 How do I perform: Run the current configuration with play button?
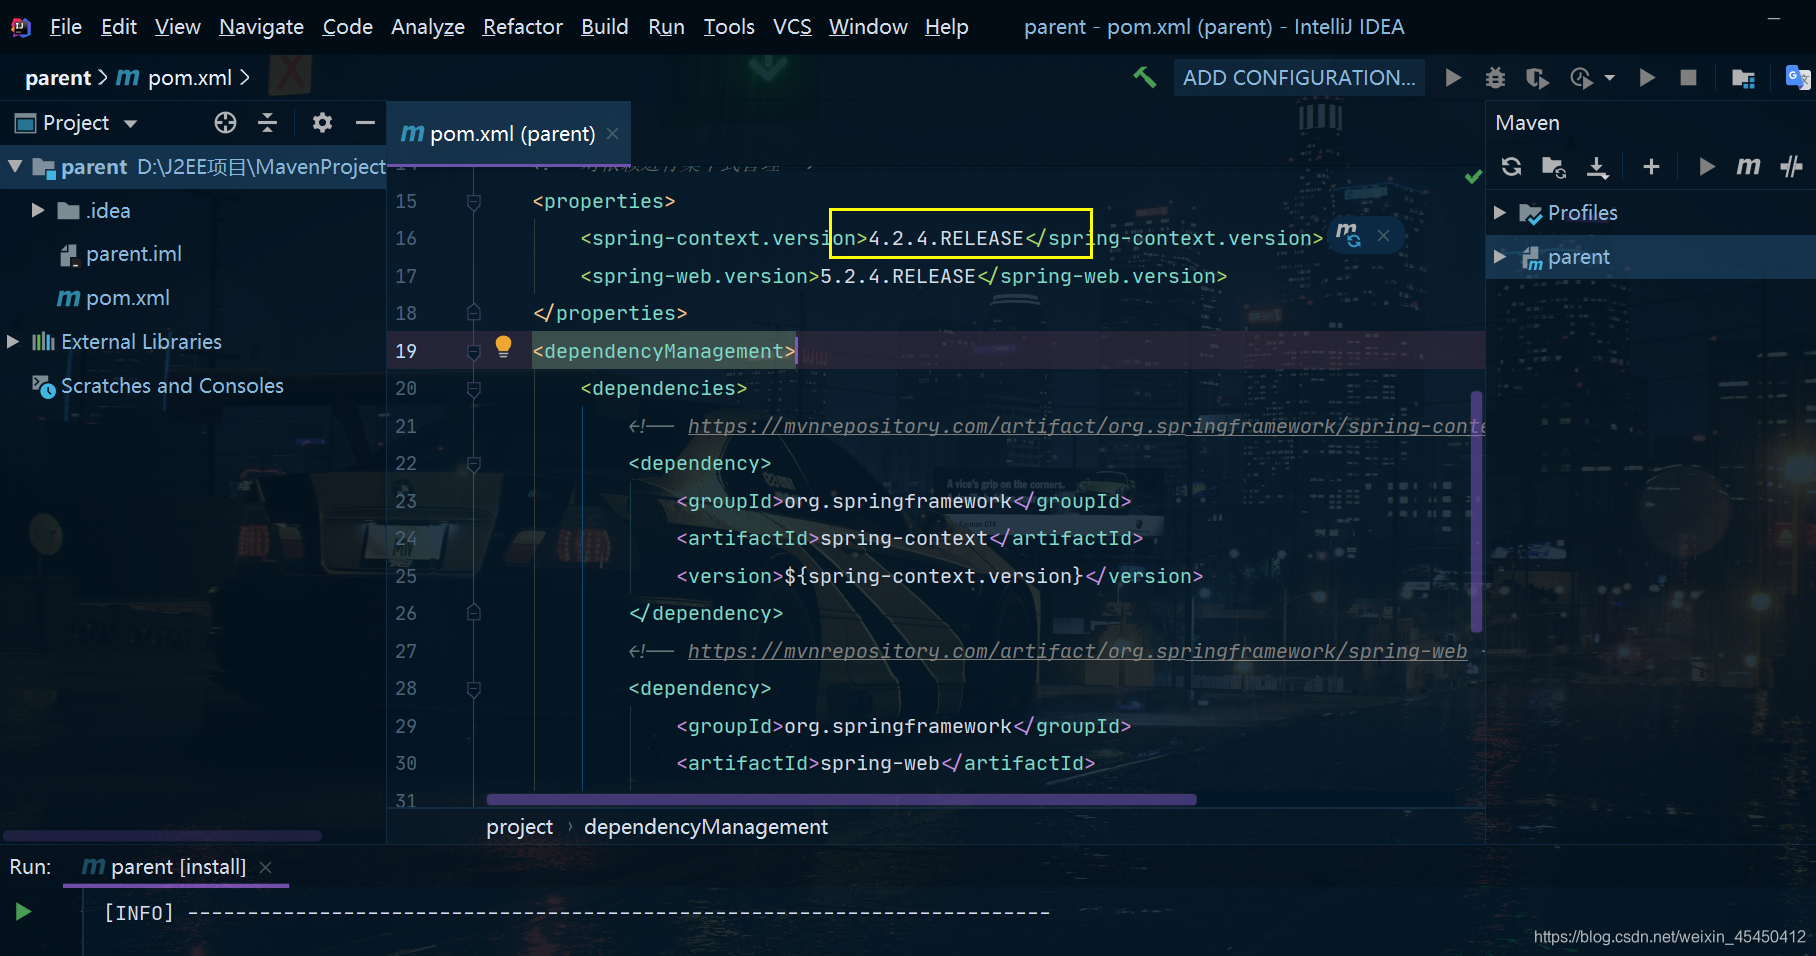(1453, 77)
